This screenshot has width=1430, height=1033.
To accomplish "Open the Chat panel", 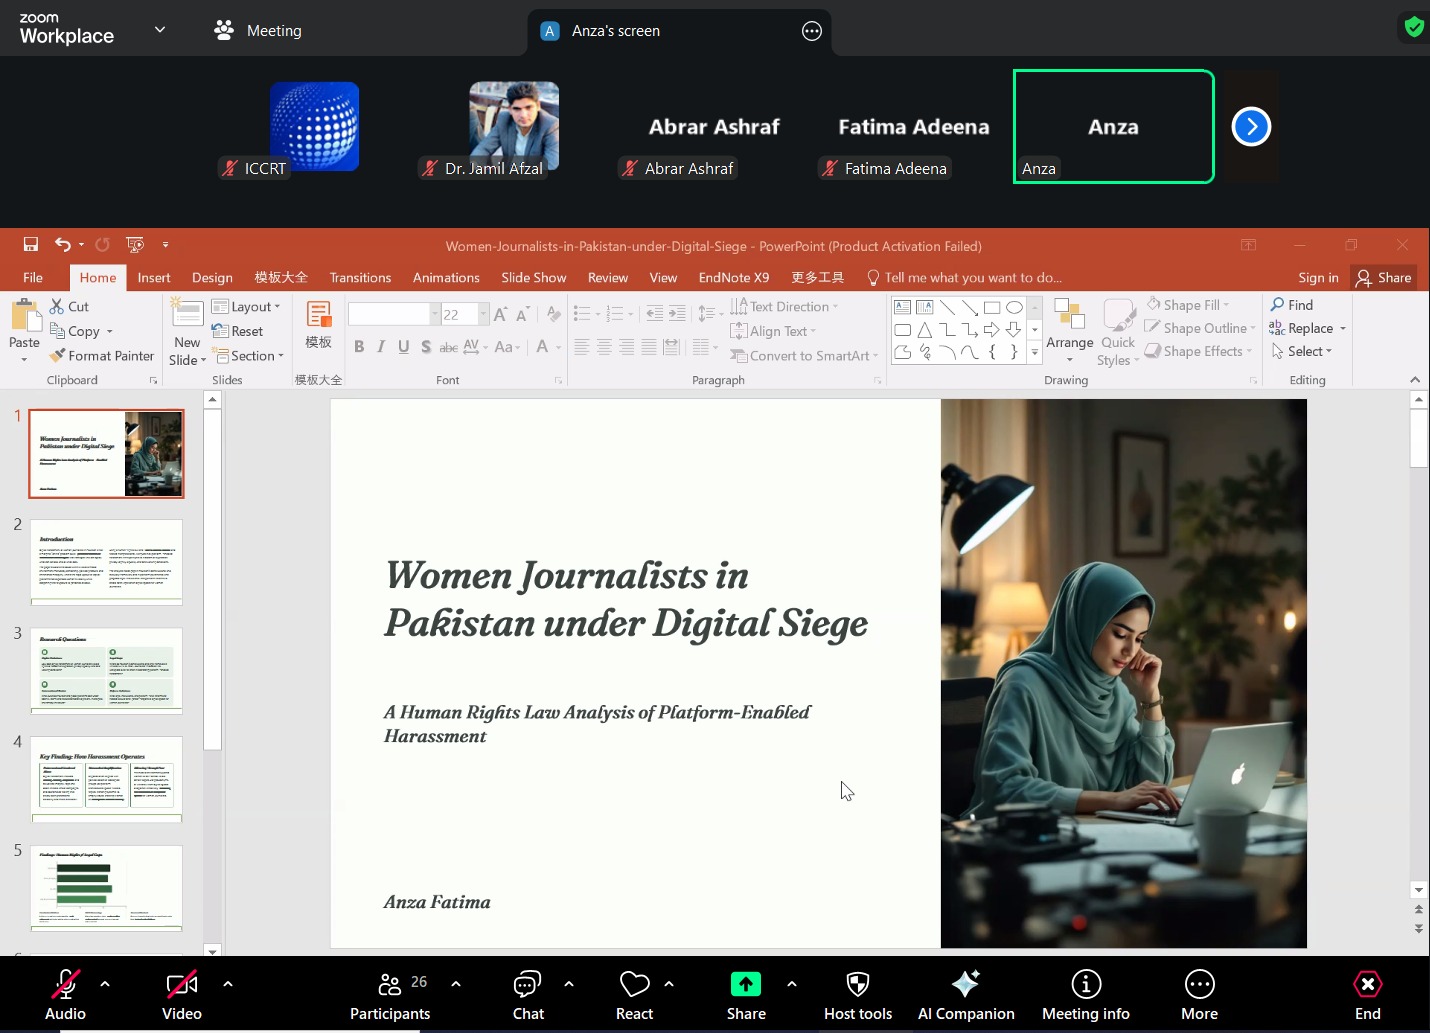I will coord(528,995).
